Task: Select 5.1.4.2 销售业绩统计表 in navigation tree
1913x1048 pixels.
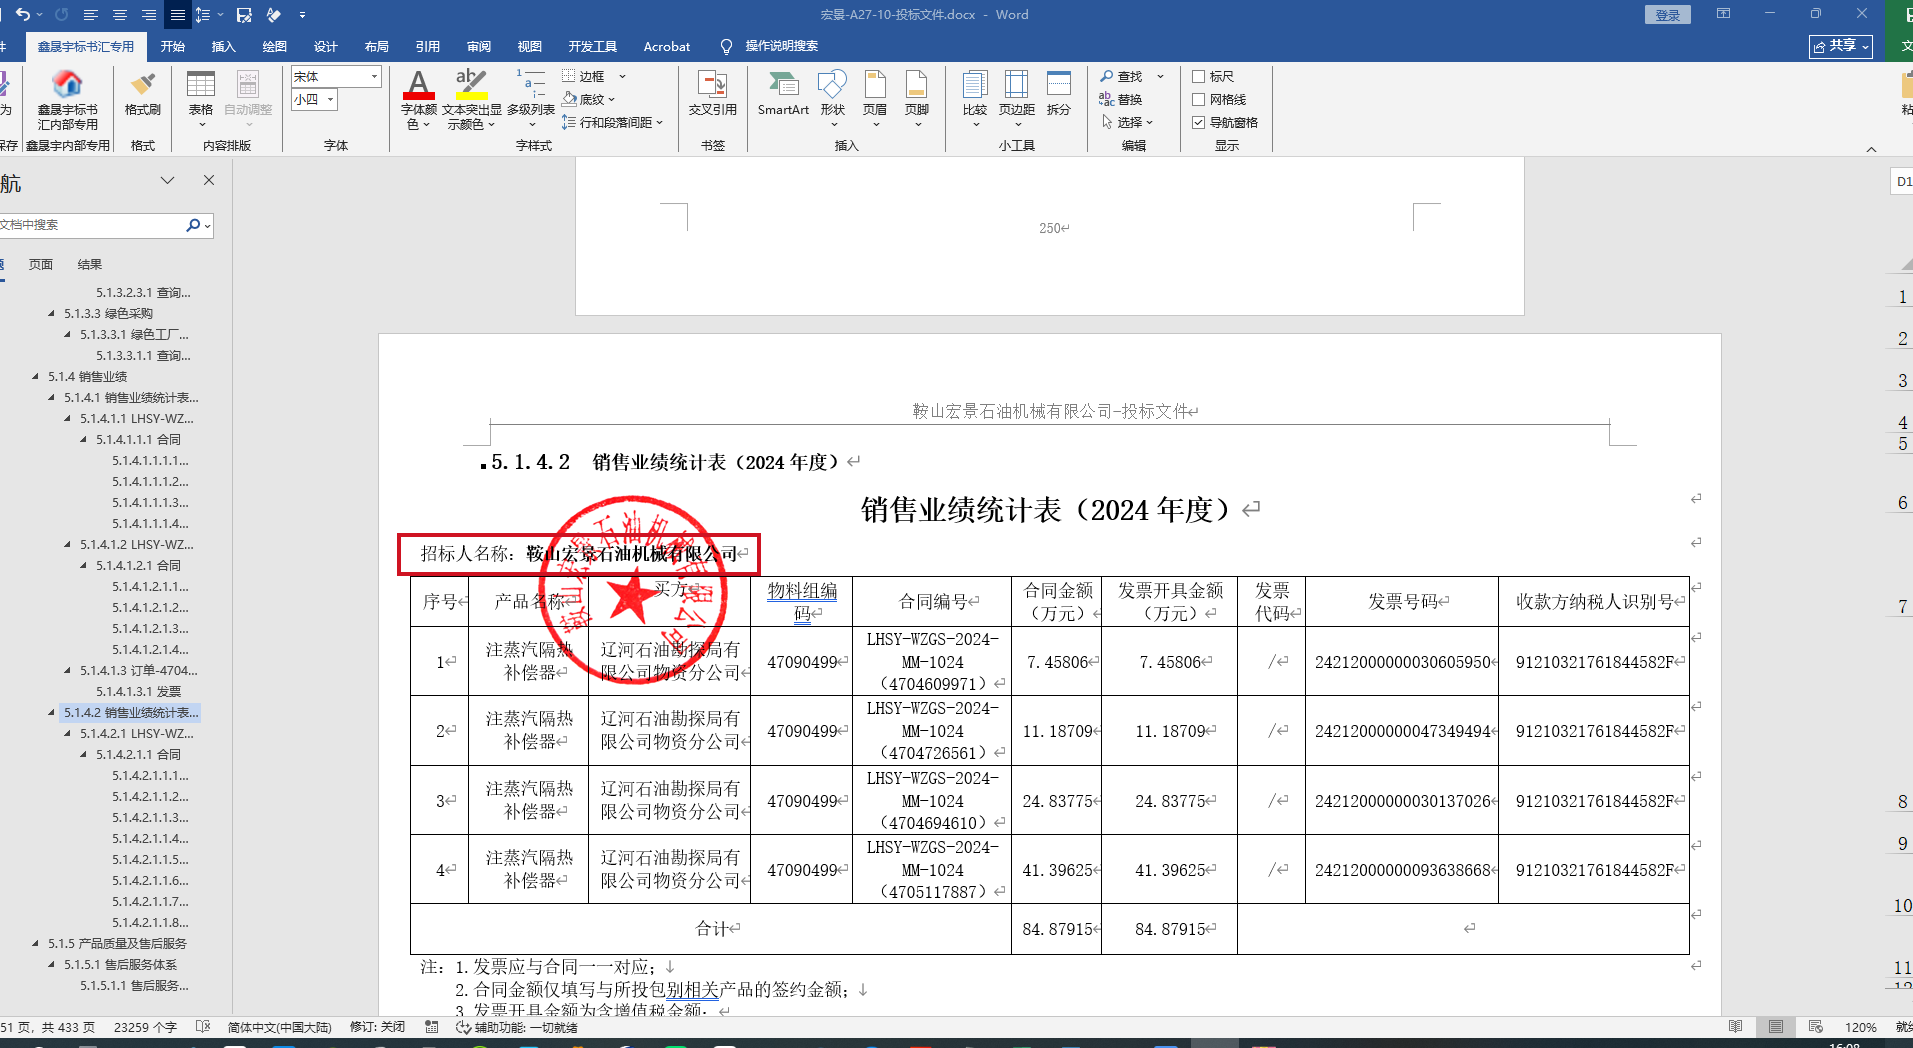Action: (x=131, y=713)
